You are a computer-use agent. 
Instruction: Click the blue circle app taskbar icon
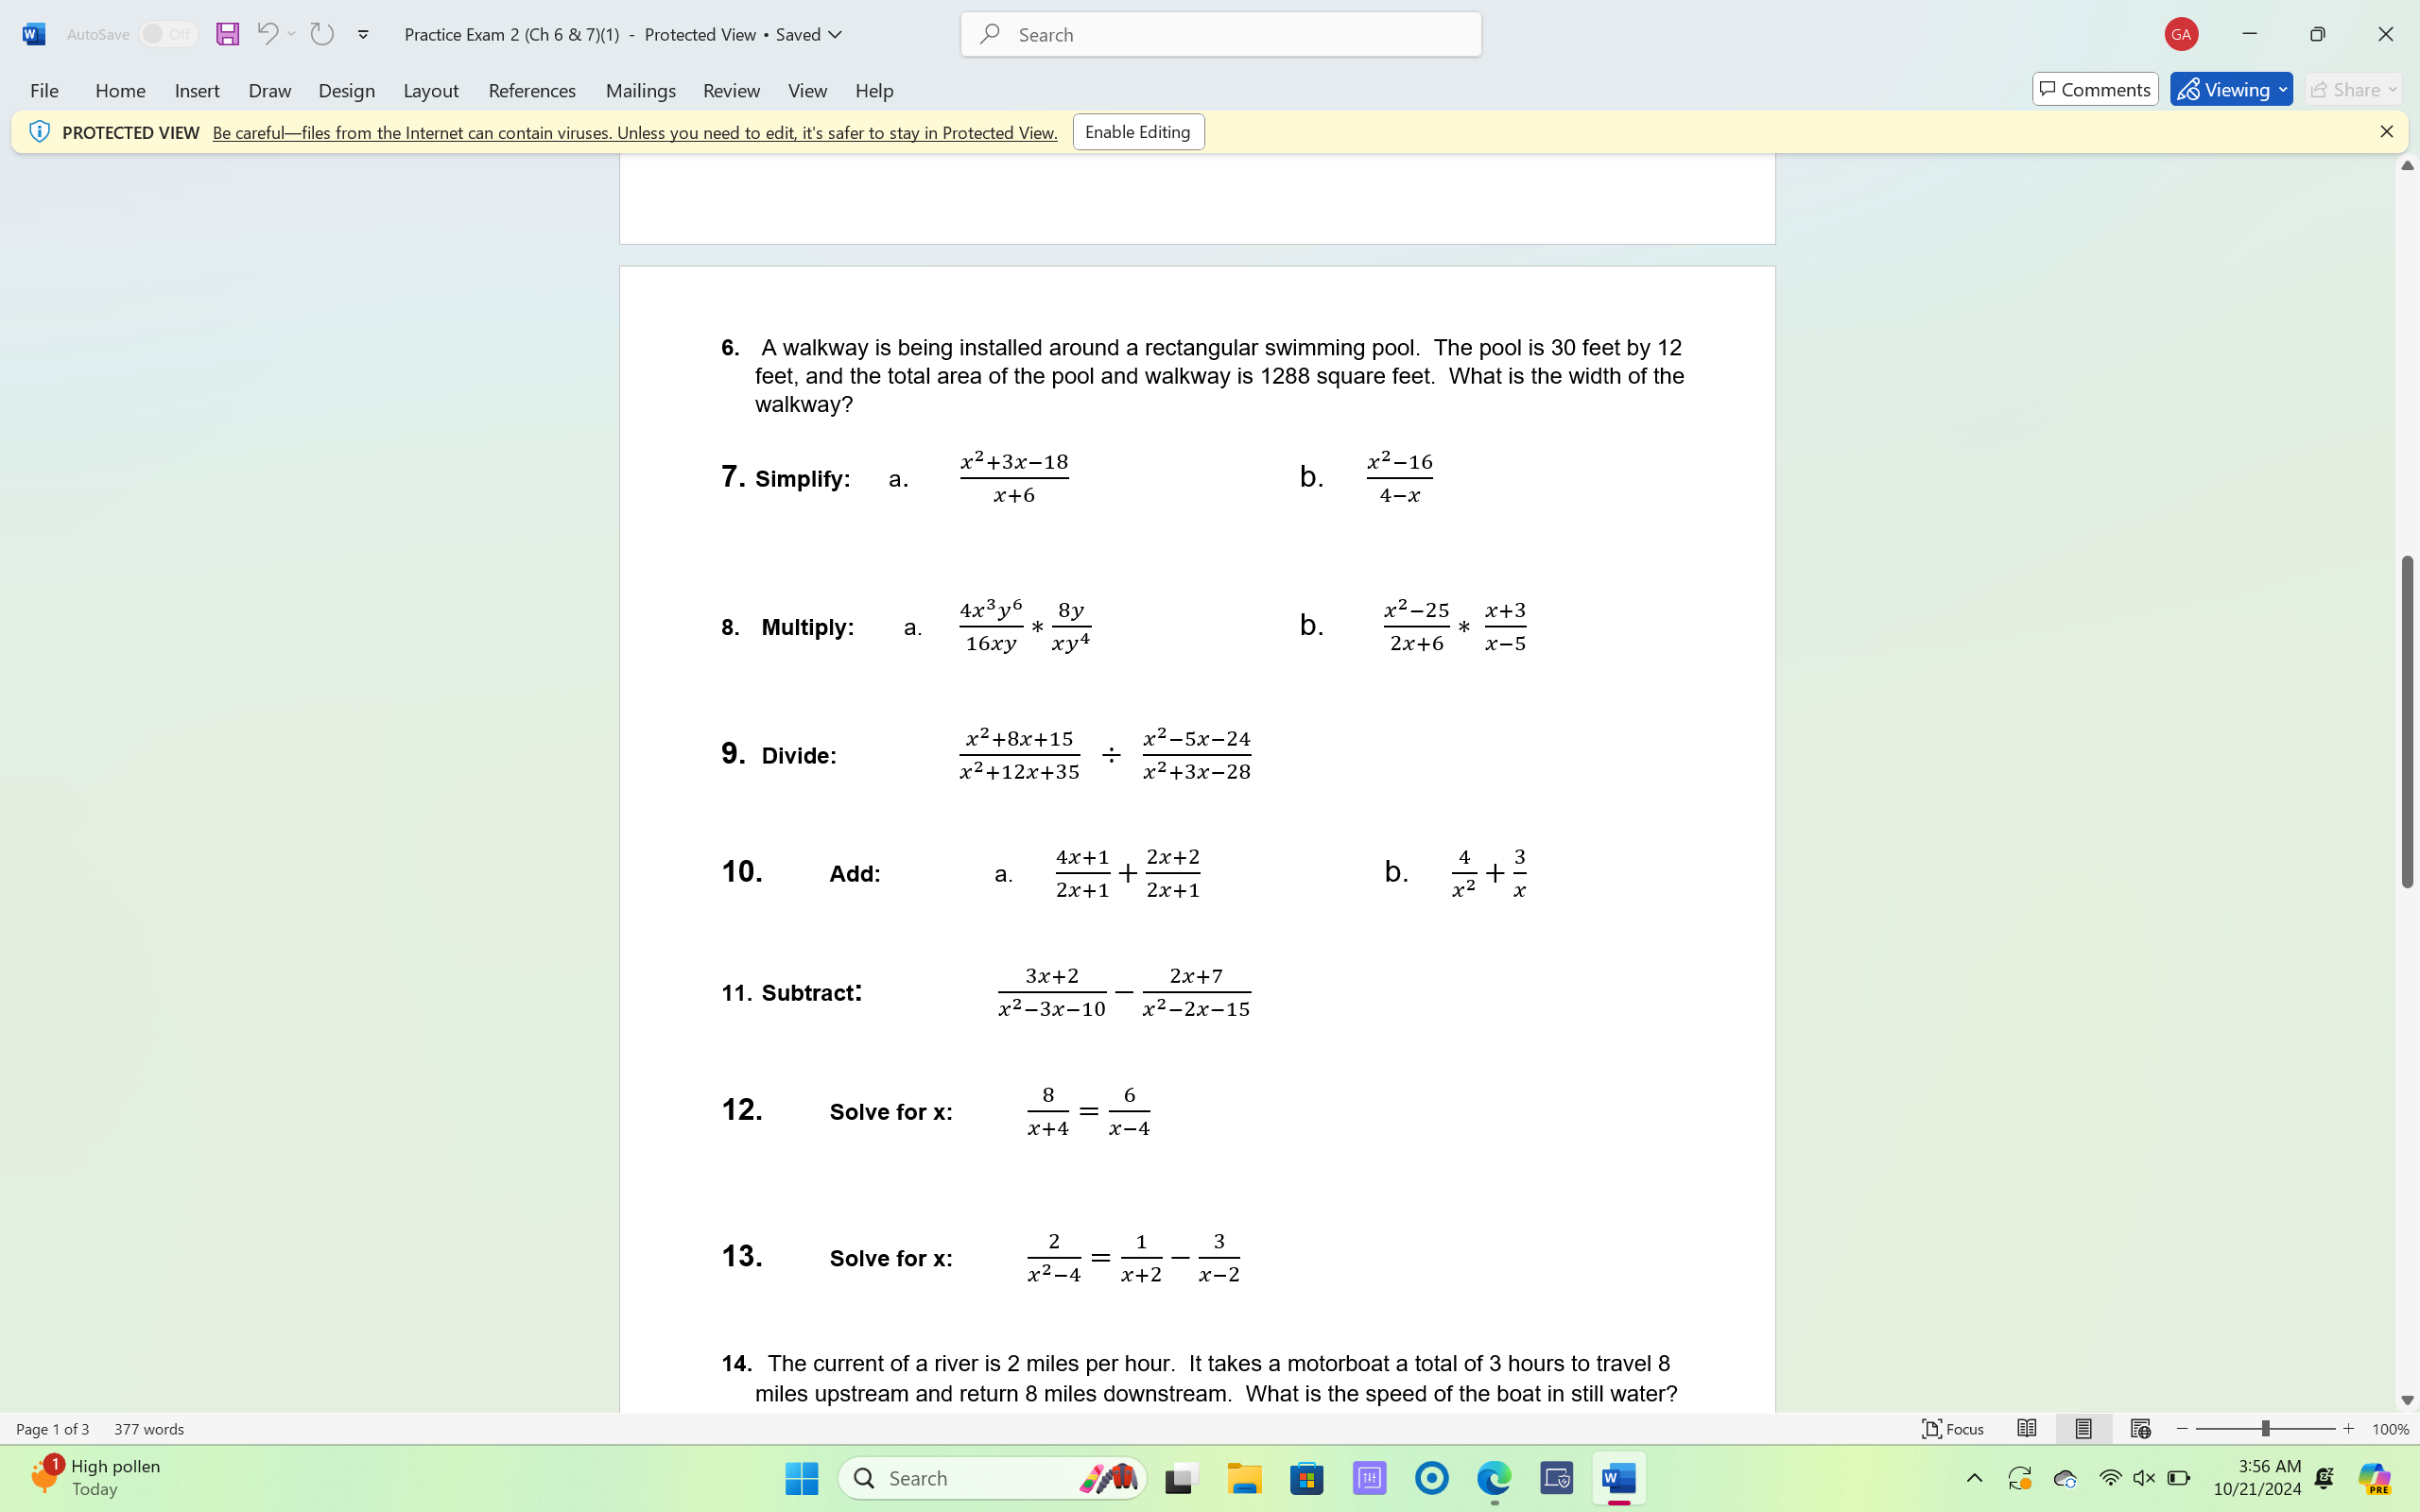(x=1432, y=1478)
